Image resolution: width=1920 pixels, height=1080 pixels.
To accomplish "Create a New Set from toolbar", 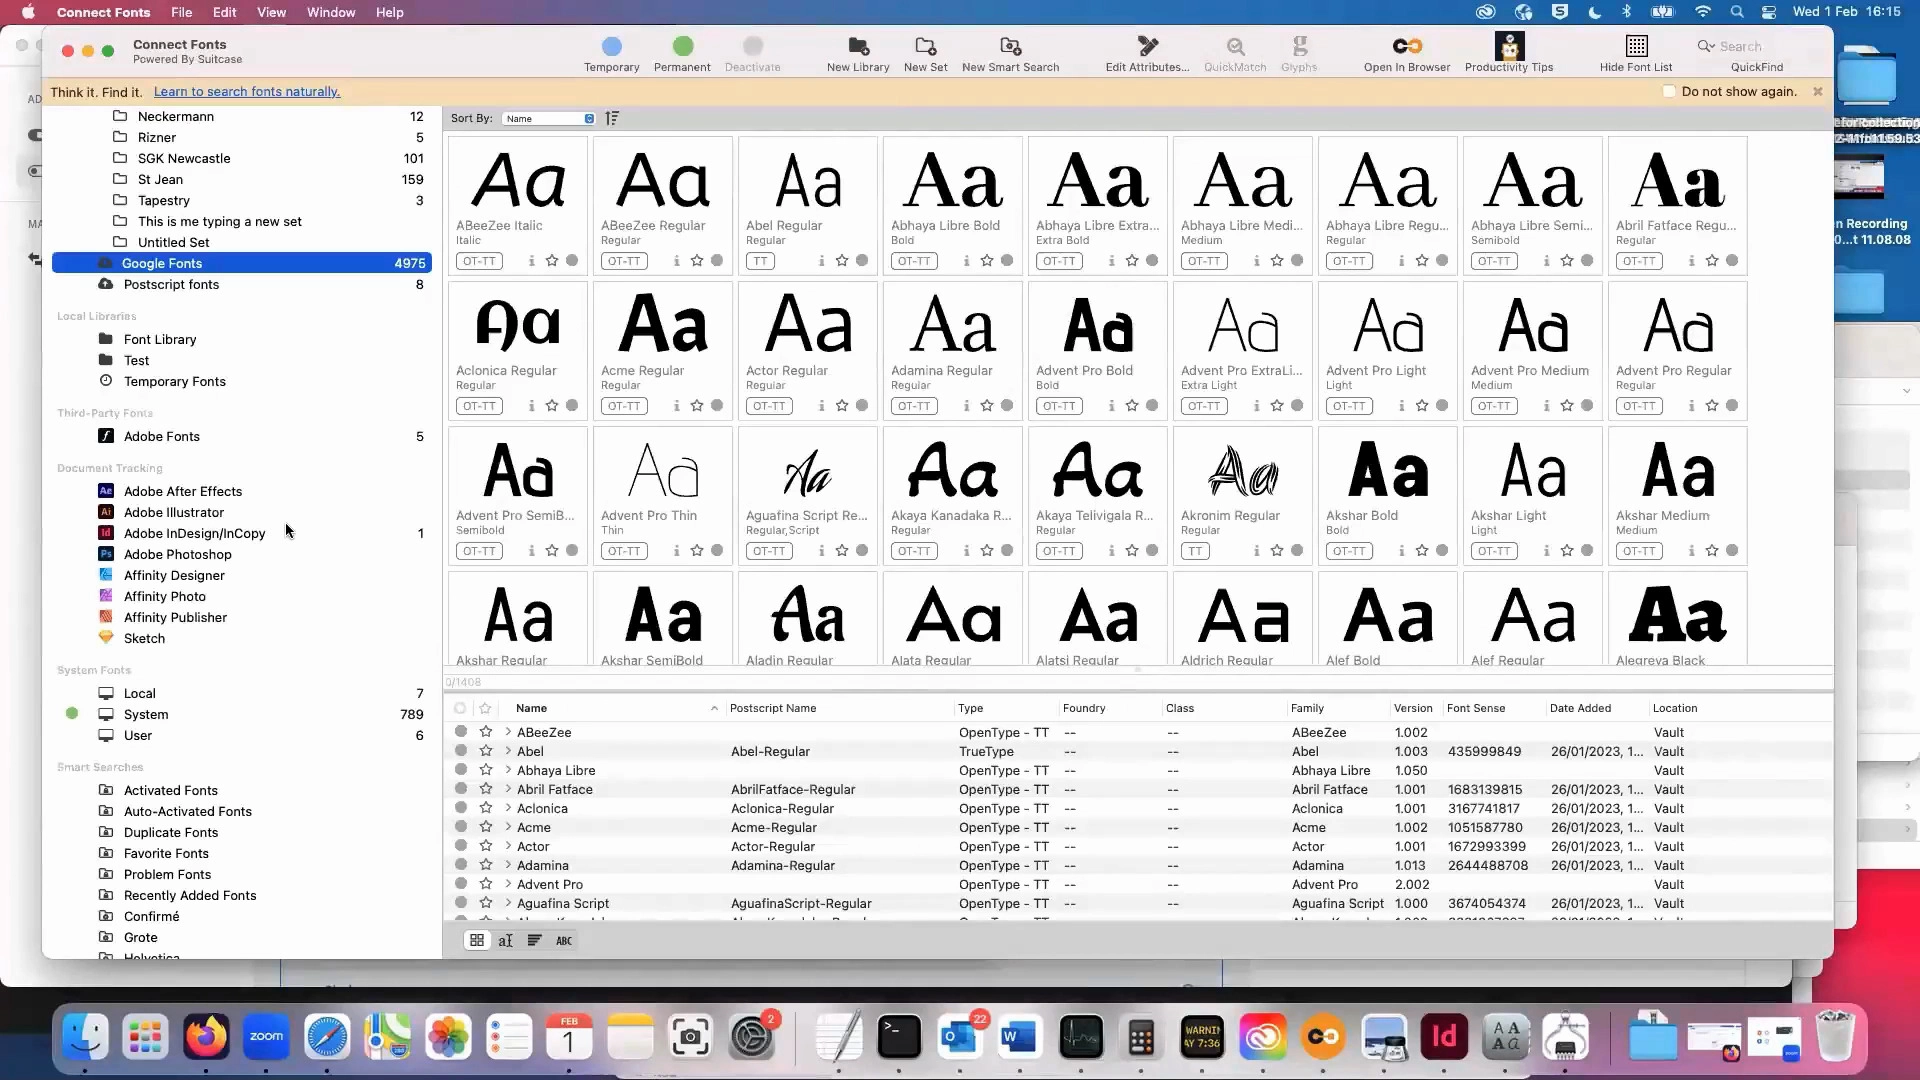I will point(925,54).
